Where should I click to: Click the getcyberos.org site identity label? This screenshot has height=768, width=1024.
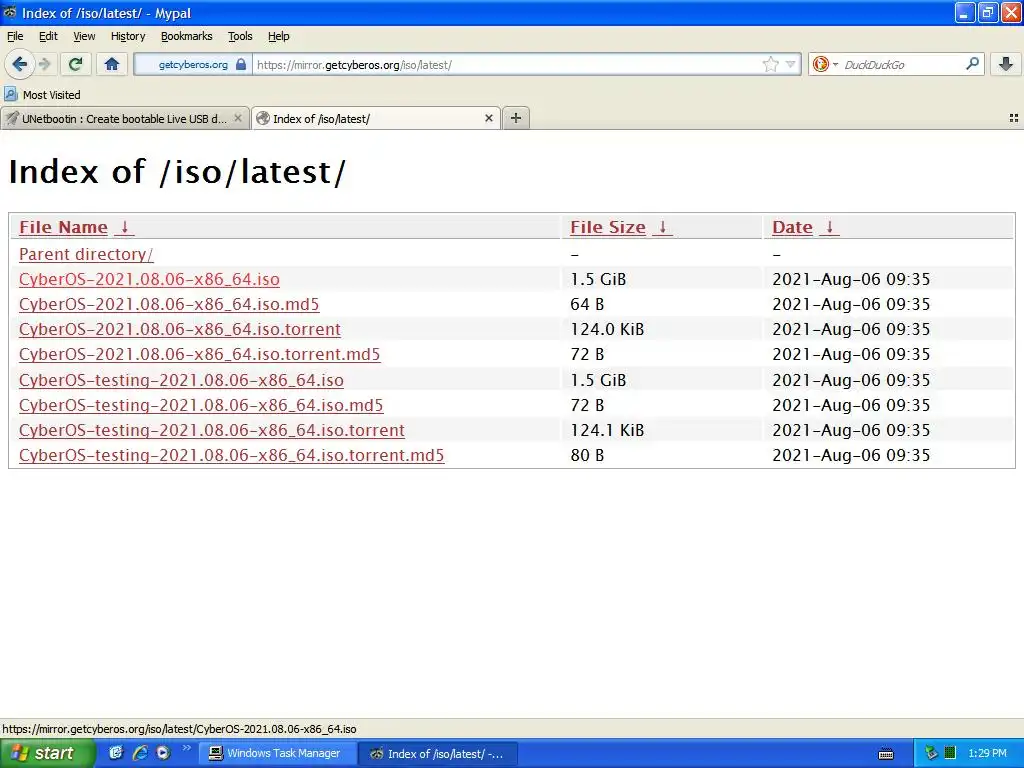point(193,65)
